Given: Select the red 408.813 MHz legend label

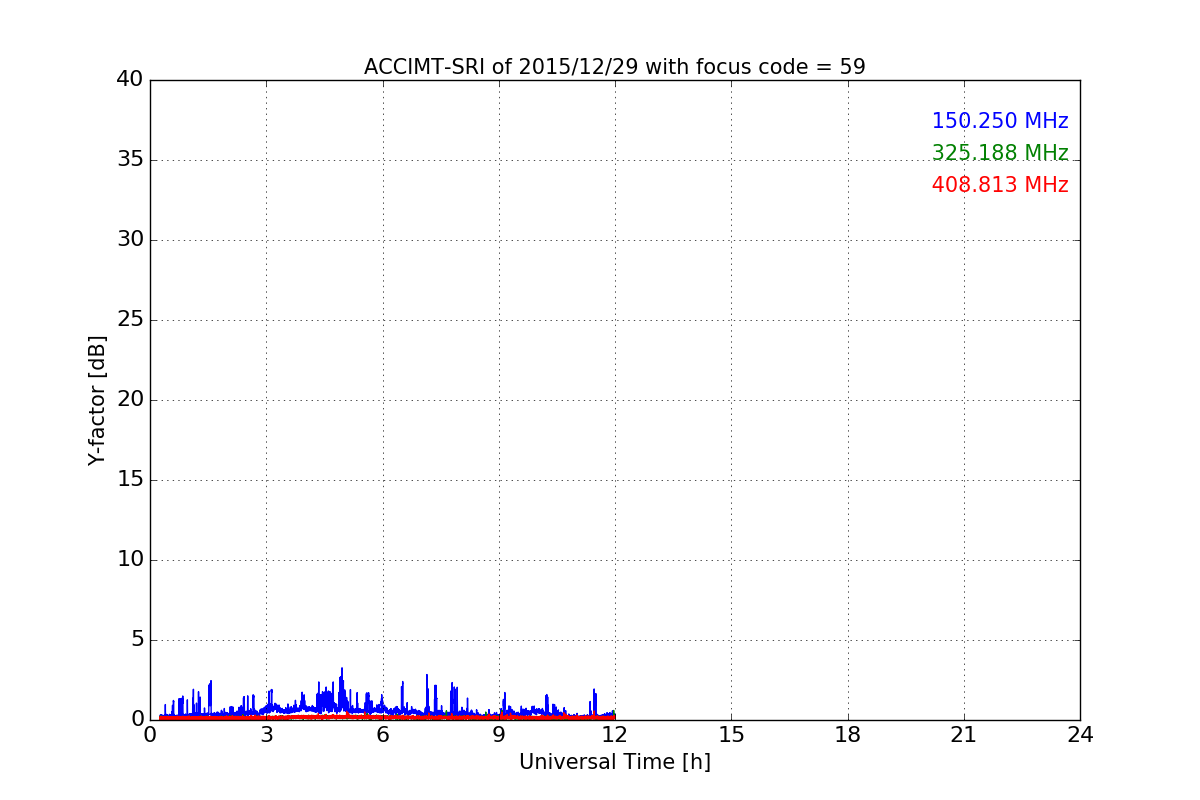Looking at the screenshot, I should (x=1000, y=185).
